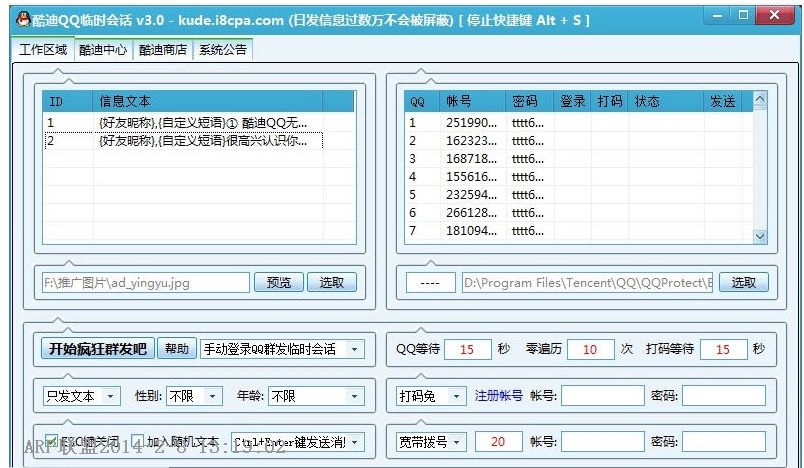This screenshot has height=468, width=804.
Task: Click the 状态 column header
Action: coord(666,101)
